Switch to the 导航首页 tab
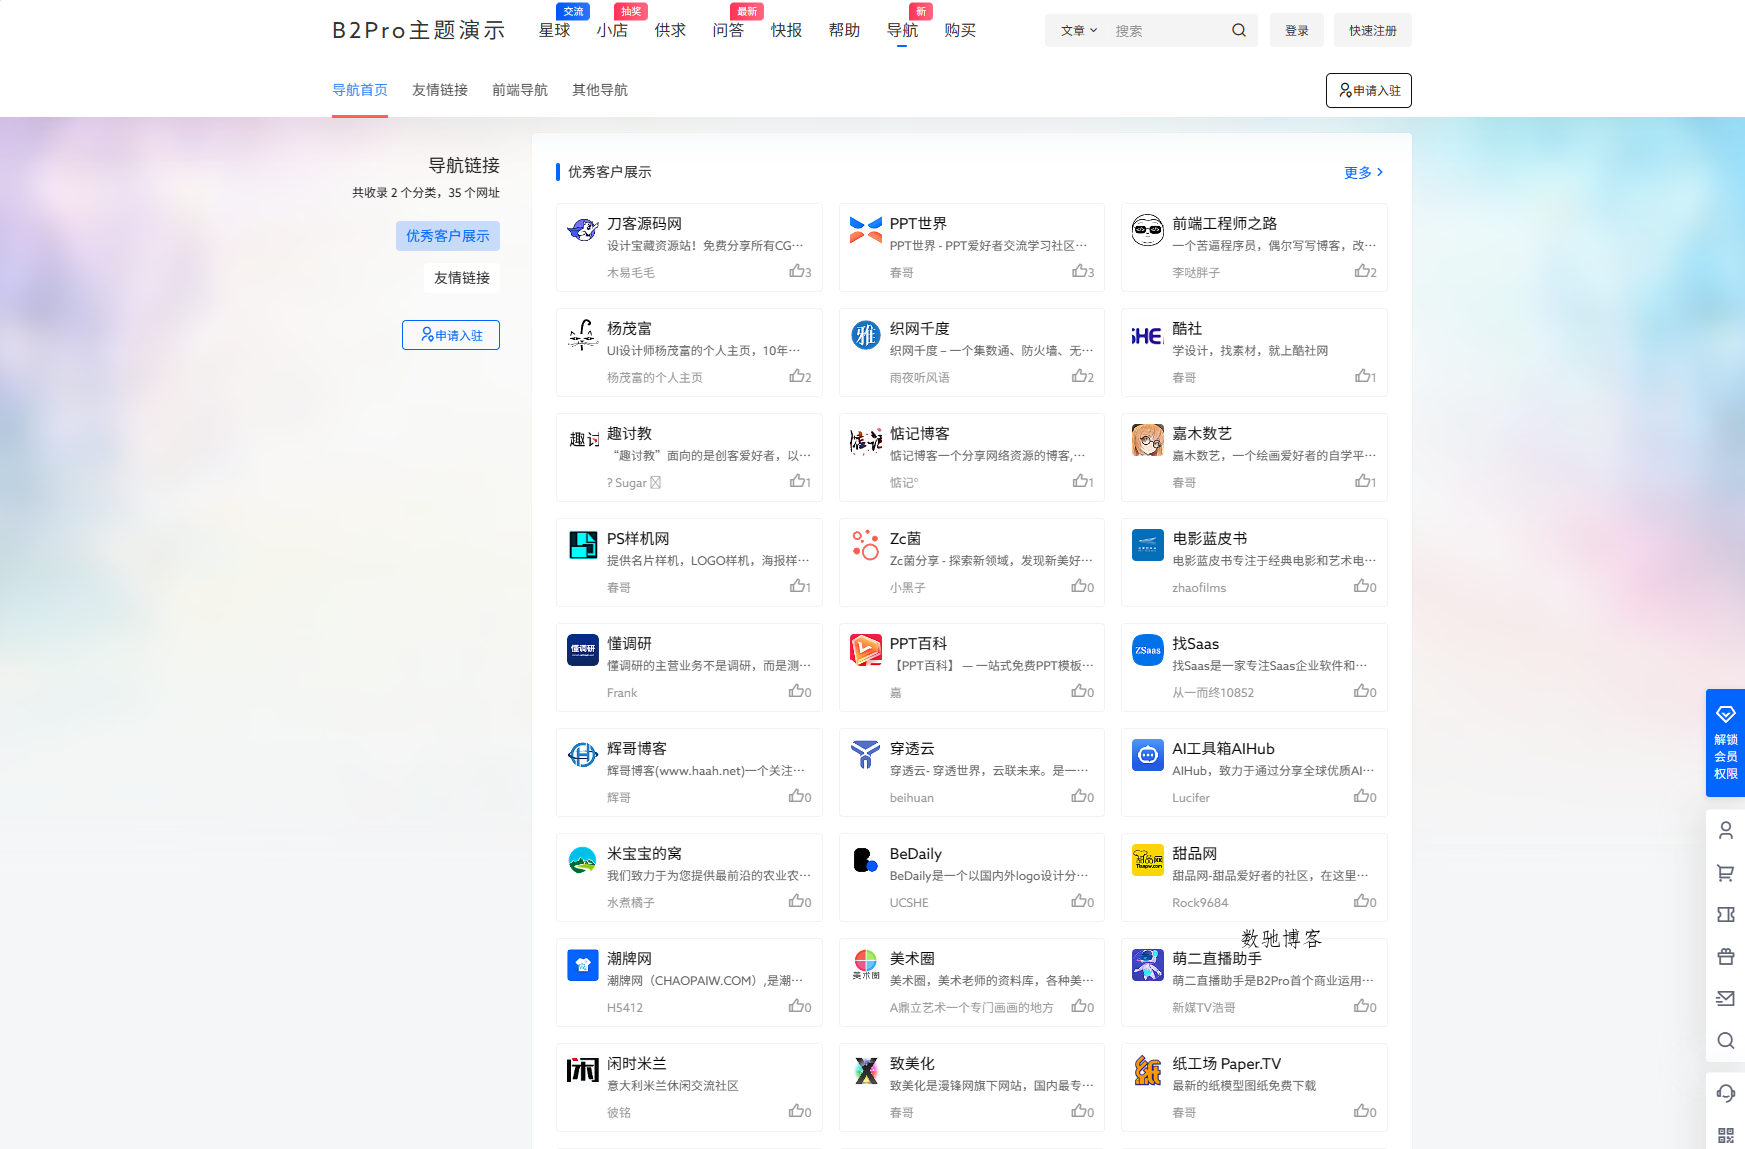The width and height of the screenshot is (1745, 1149). coord(360,90)
